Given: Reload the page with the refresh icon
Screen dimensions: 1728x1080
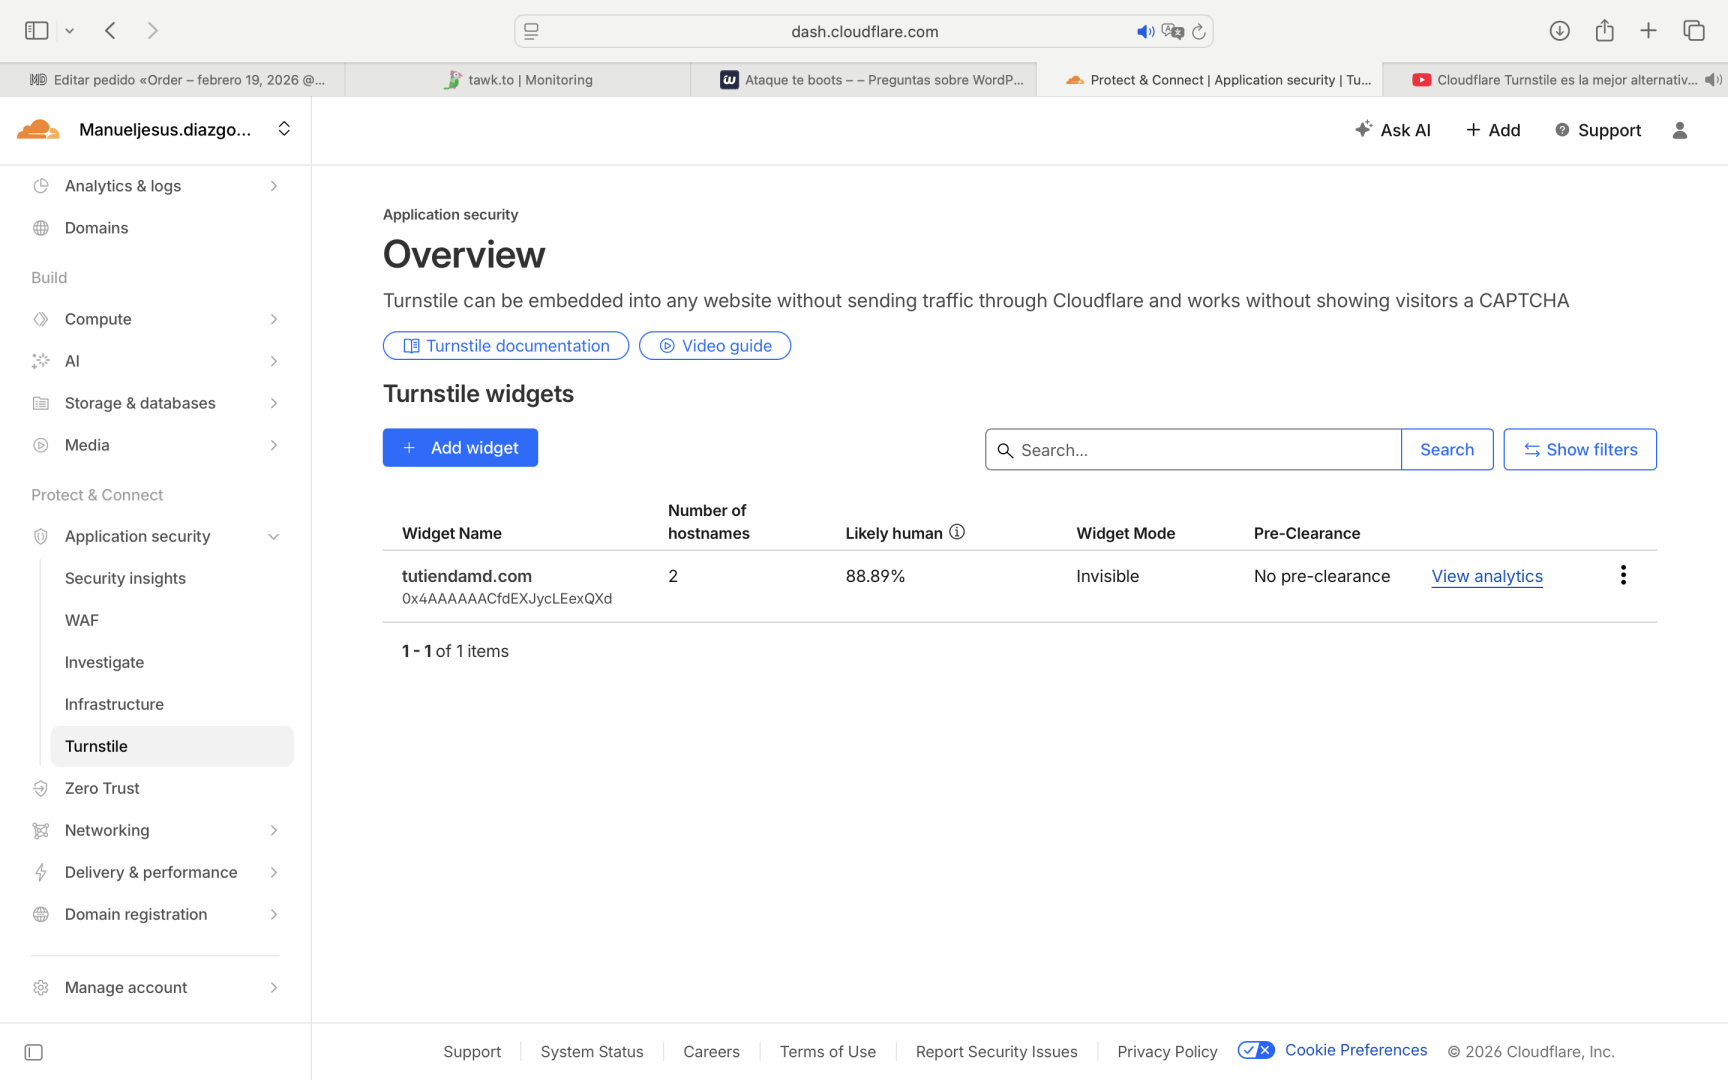Looking at the screenshot, I should click(1198, 32).
